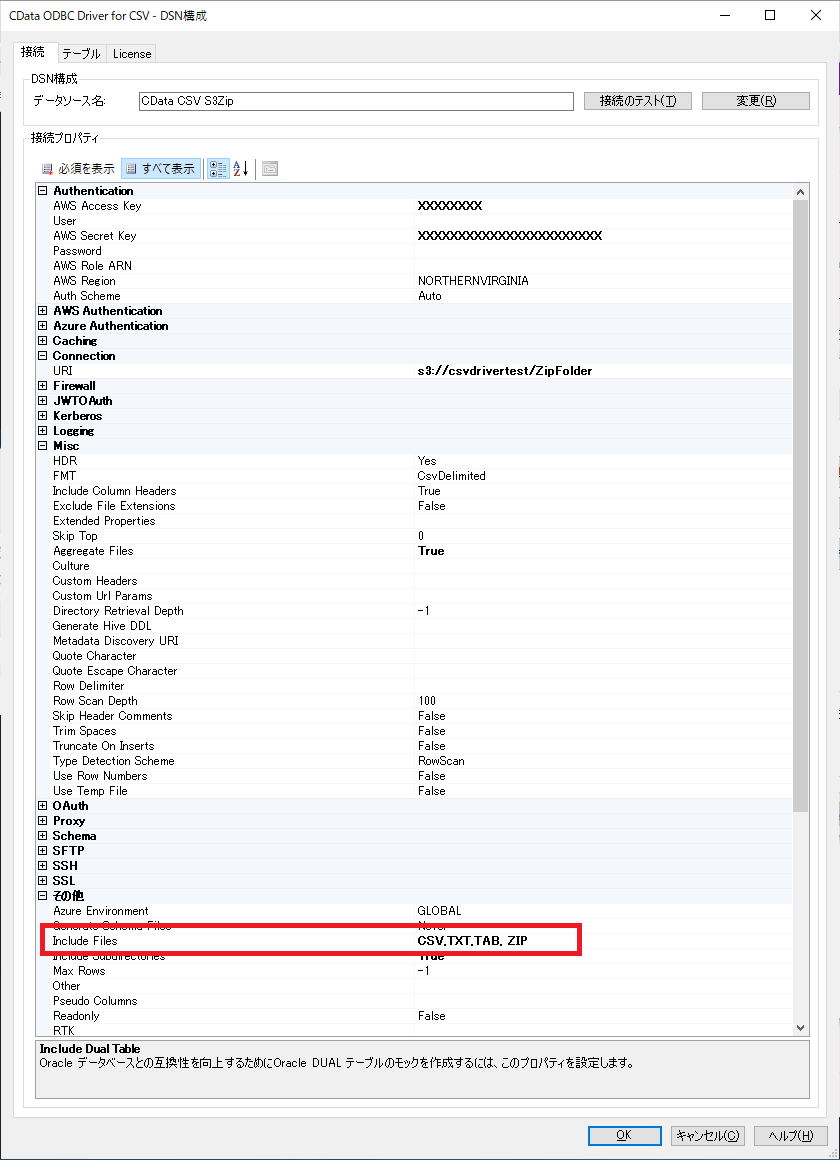This screenshot has width=840, height=1160.
Task: Select the Trim Spaces property row
Action: [x=414, y=731]
